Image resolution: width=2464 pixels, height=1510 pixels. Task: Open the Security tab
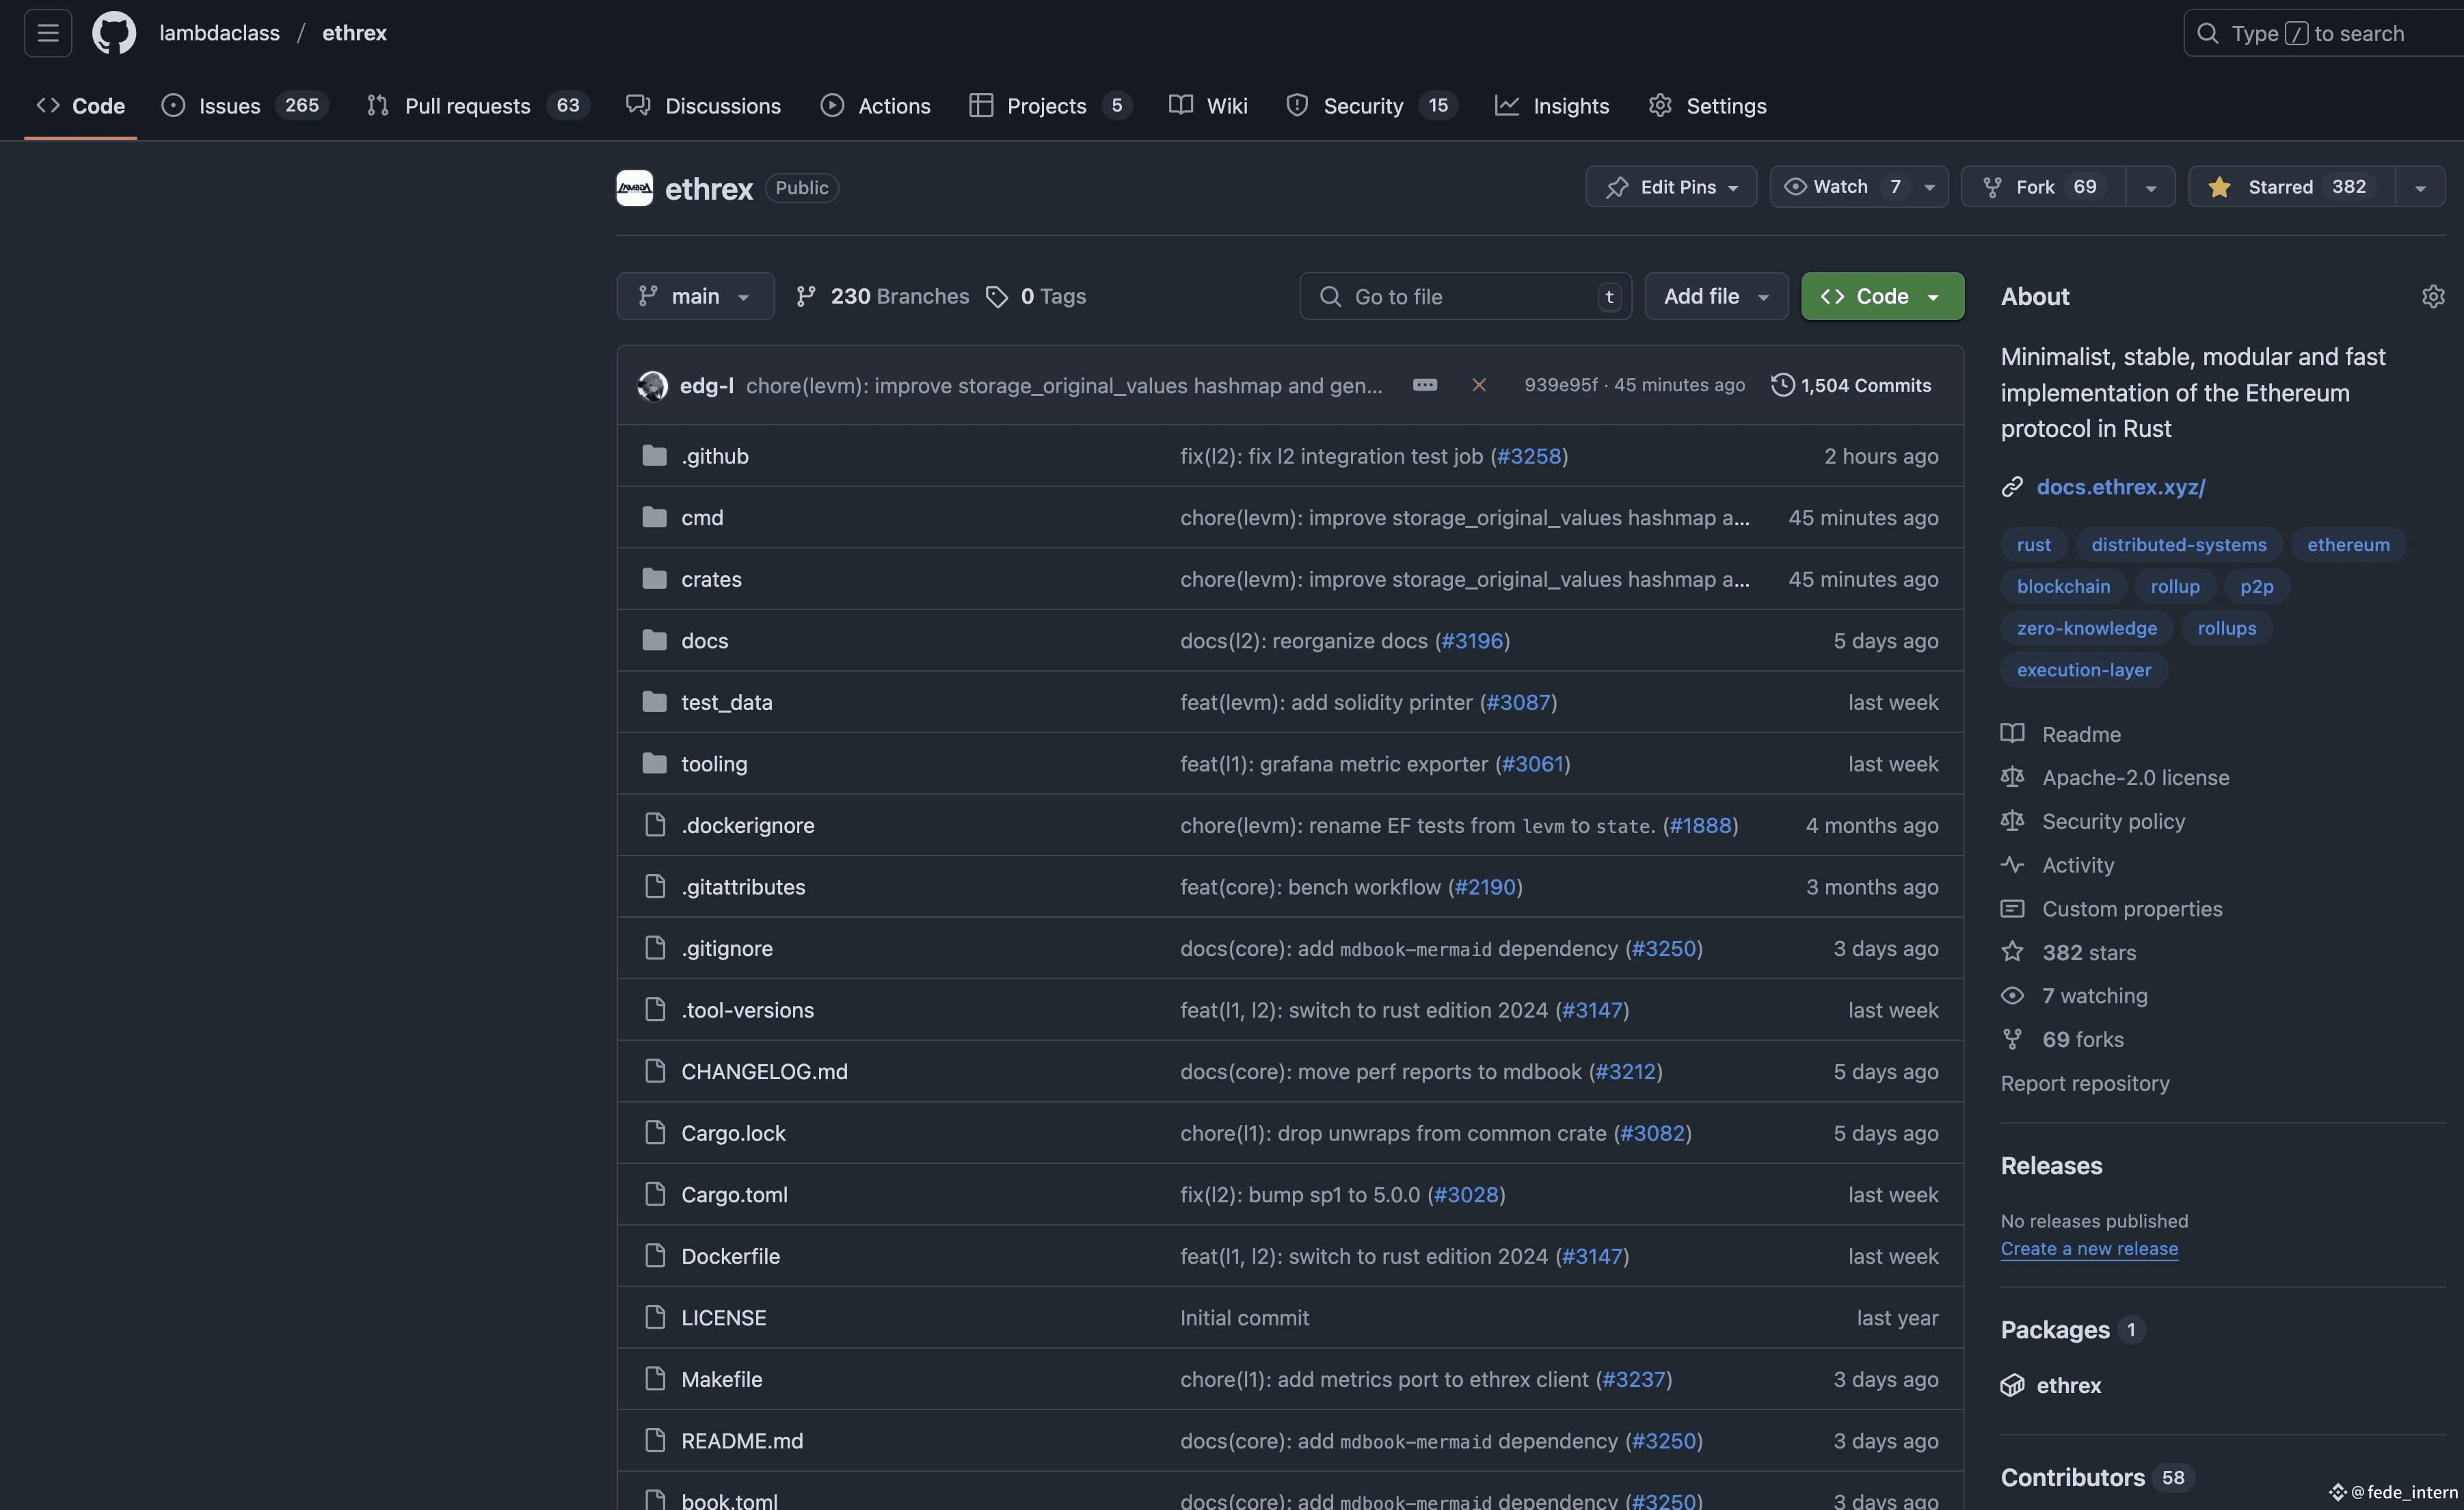point(1371,106)
